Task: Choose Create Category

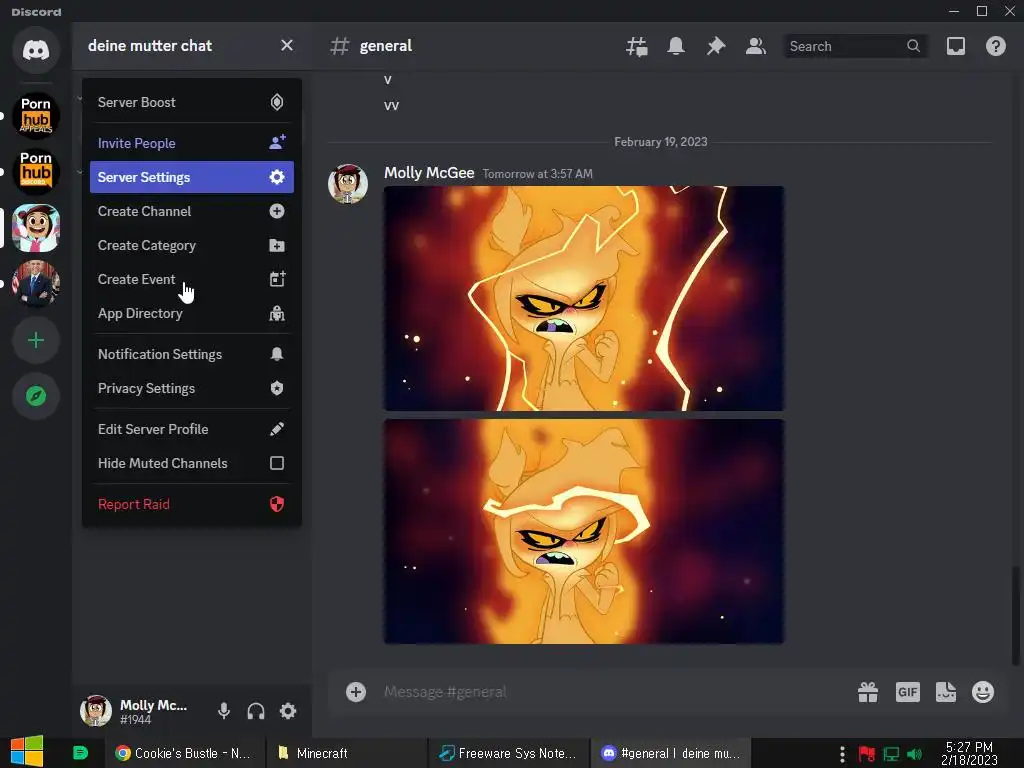Action: coord(191,246)
